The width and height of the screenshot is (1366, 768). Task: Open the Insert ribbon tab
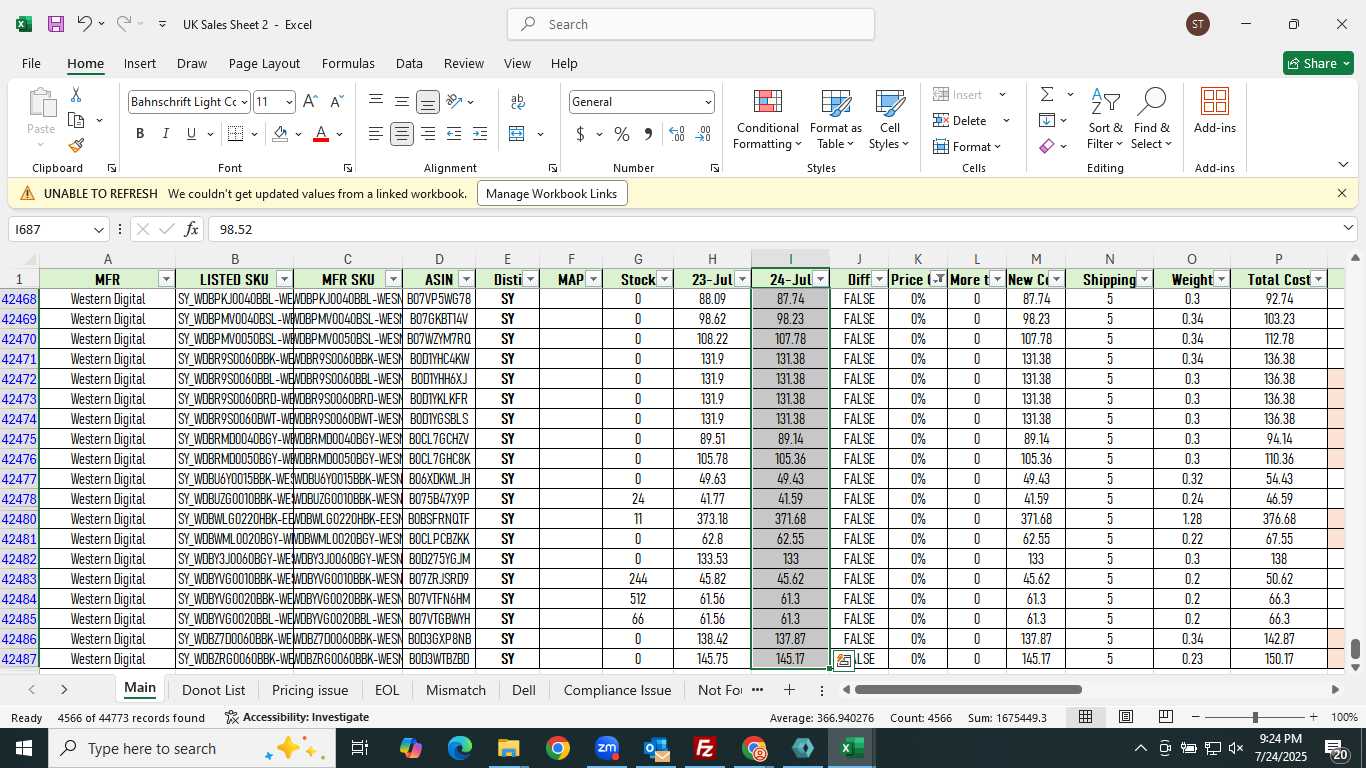[x=140, y=63]
